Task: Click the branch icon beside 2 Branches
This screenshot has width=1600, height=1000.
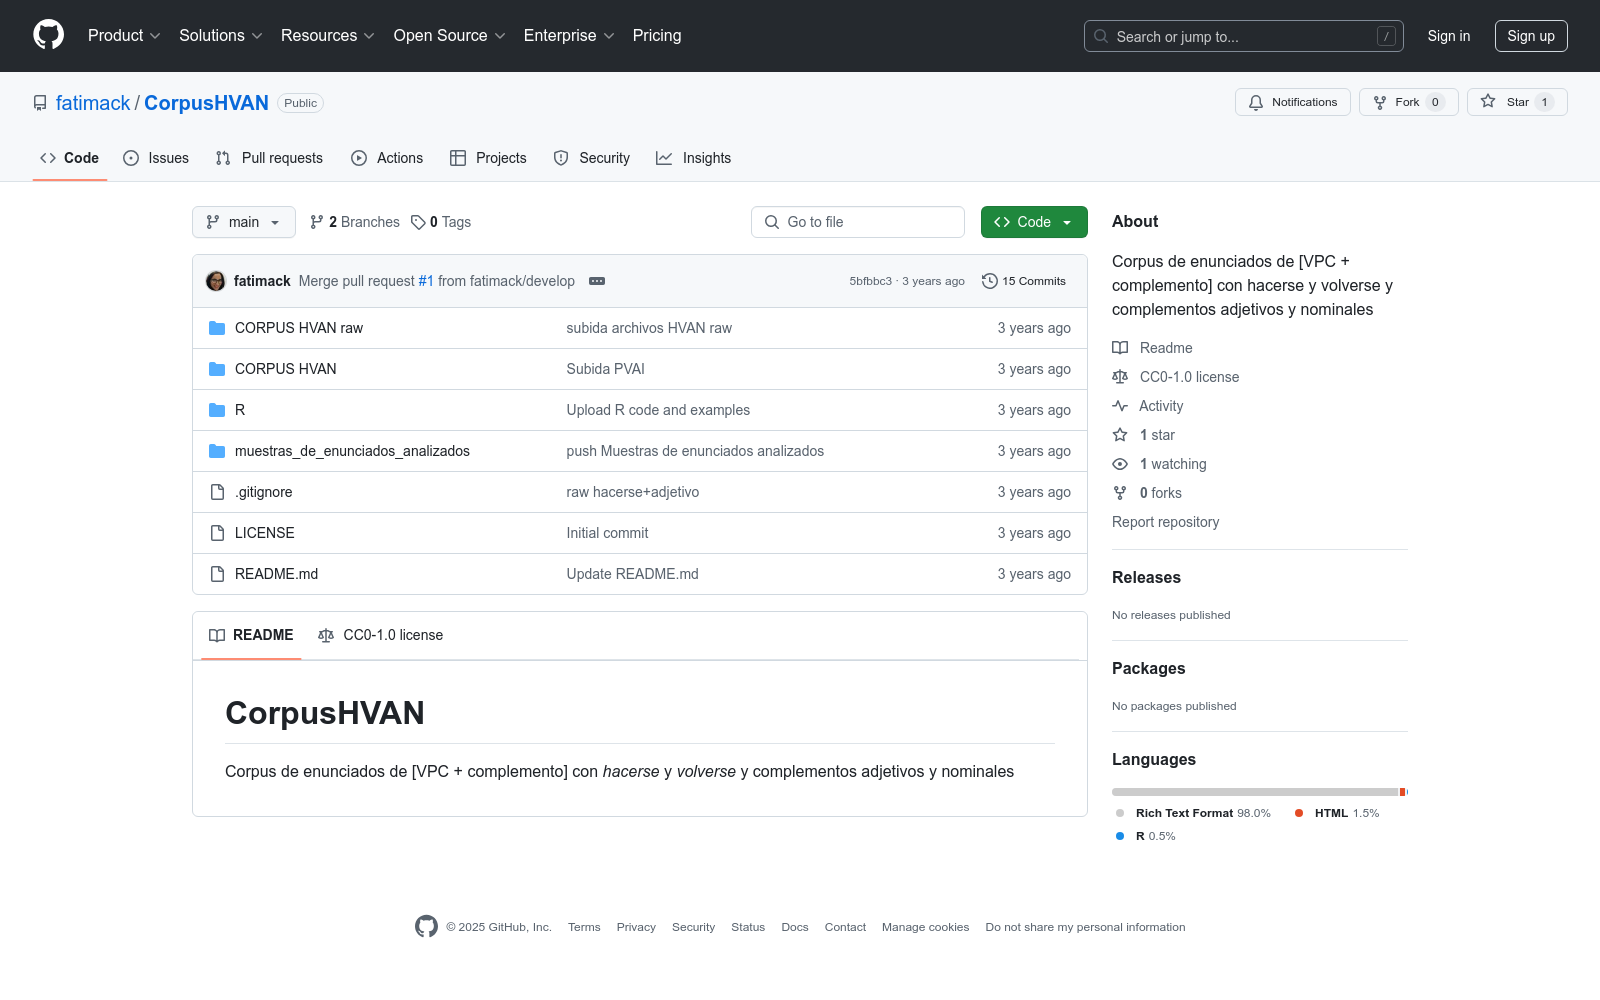Action: point(317,222)
